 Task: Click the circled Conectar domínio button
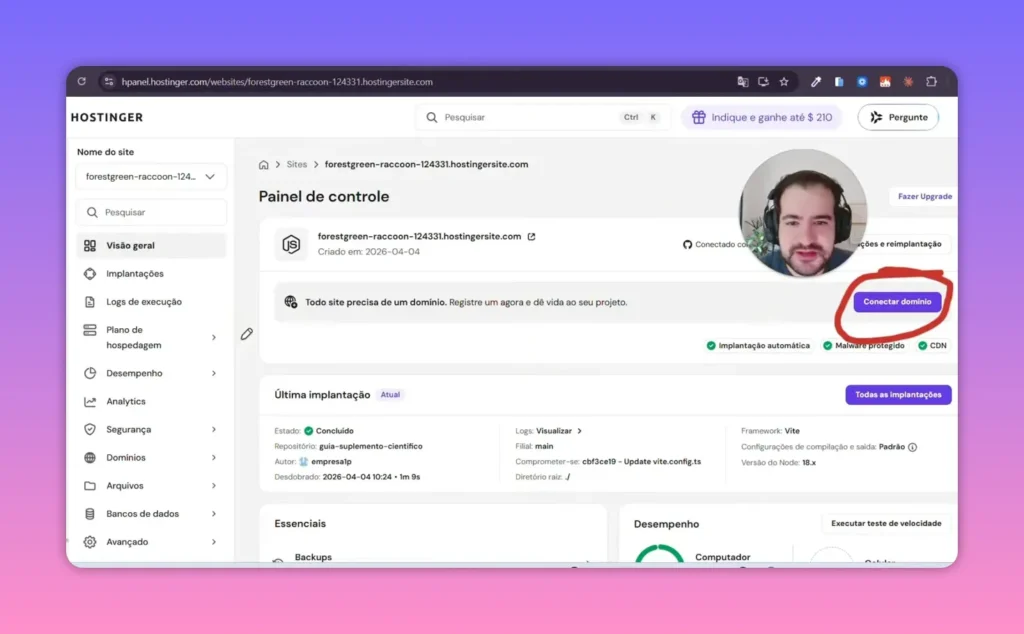point(897,301)
